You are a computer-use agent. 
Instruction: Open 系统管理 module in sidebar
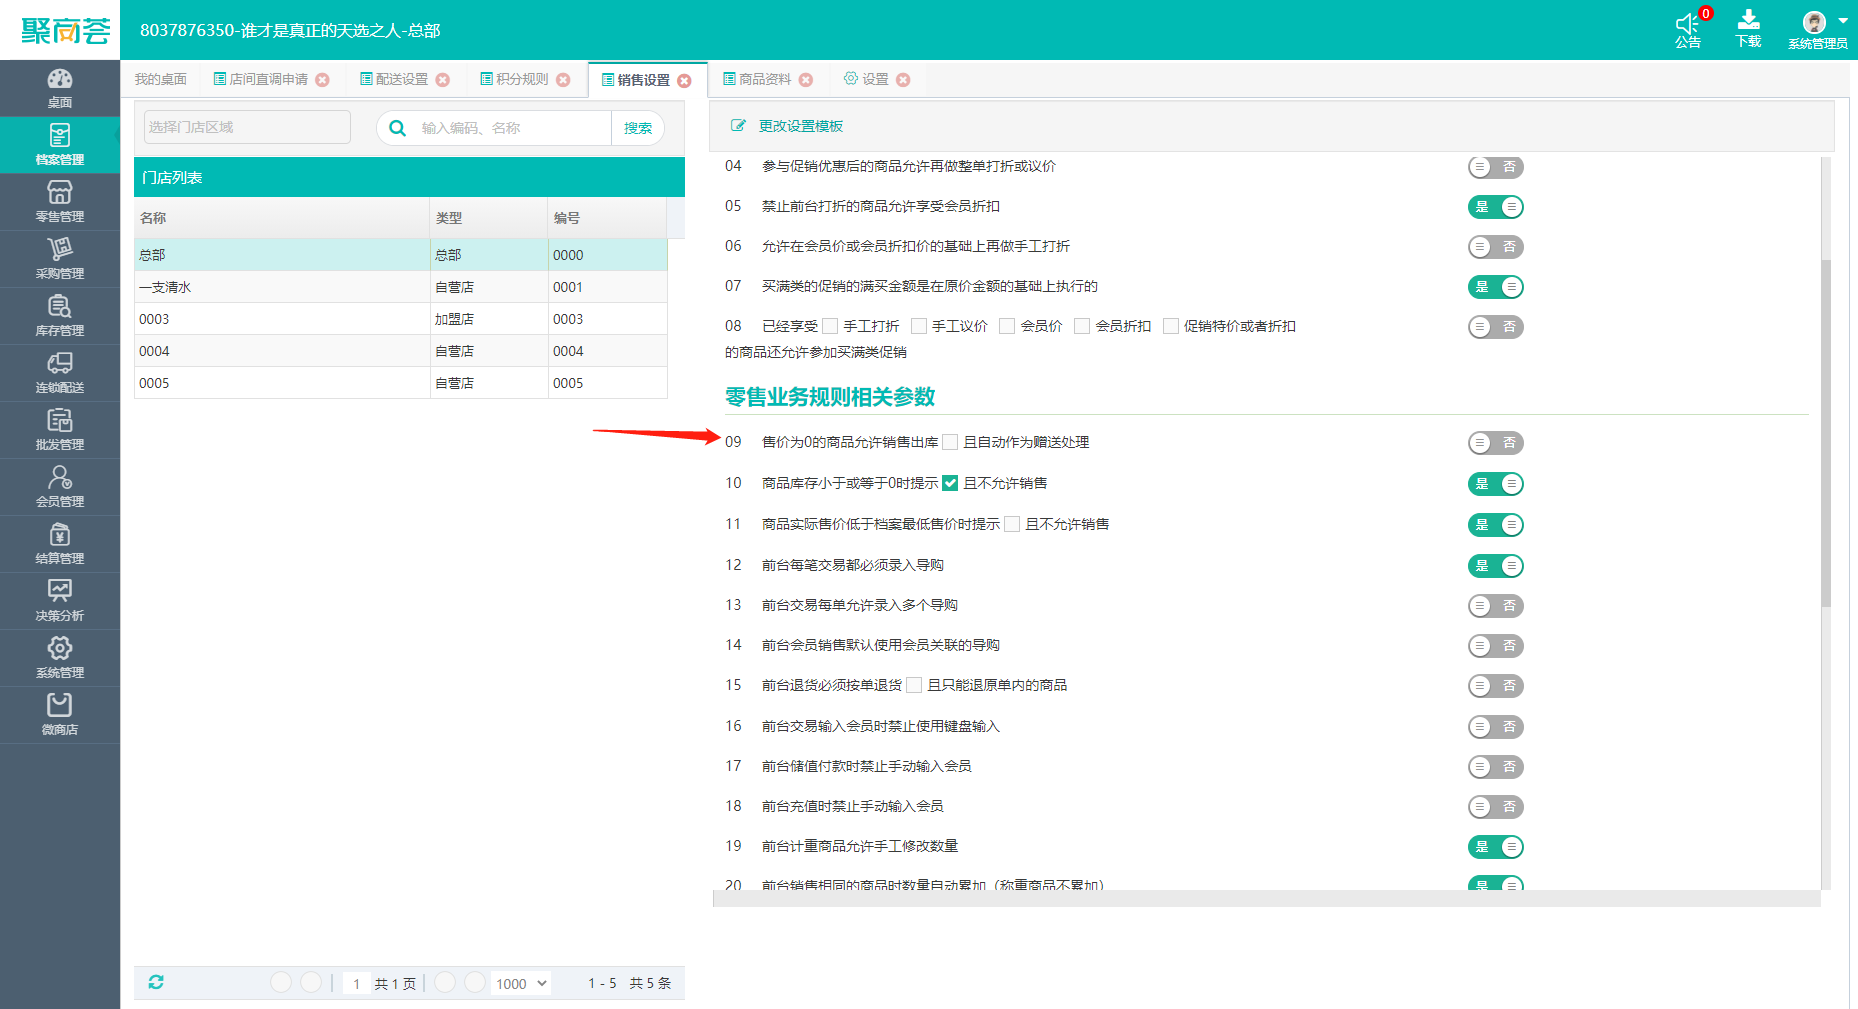60,658
